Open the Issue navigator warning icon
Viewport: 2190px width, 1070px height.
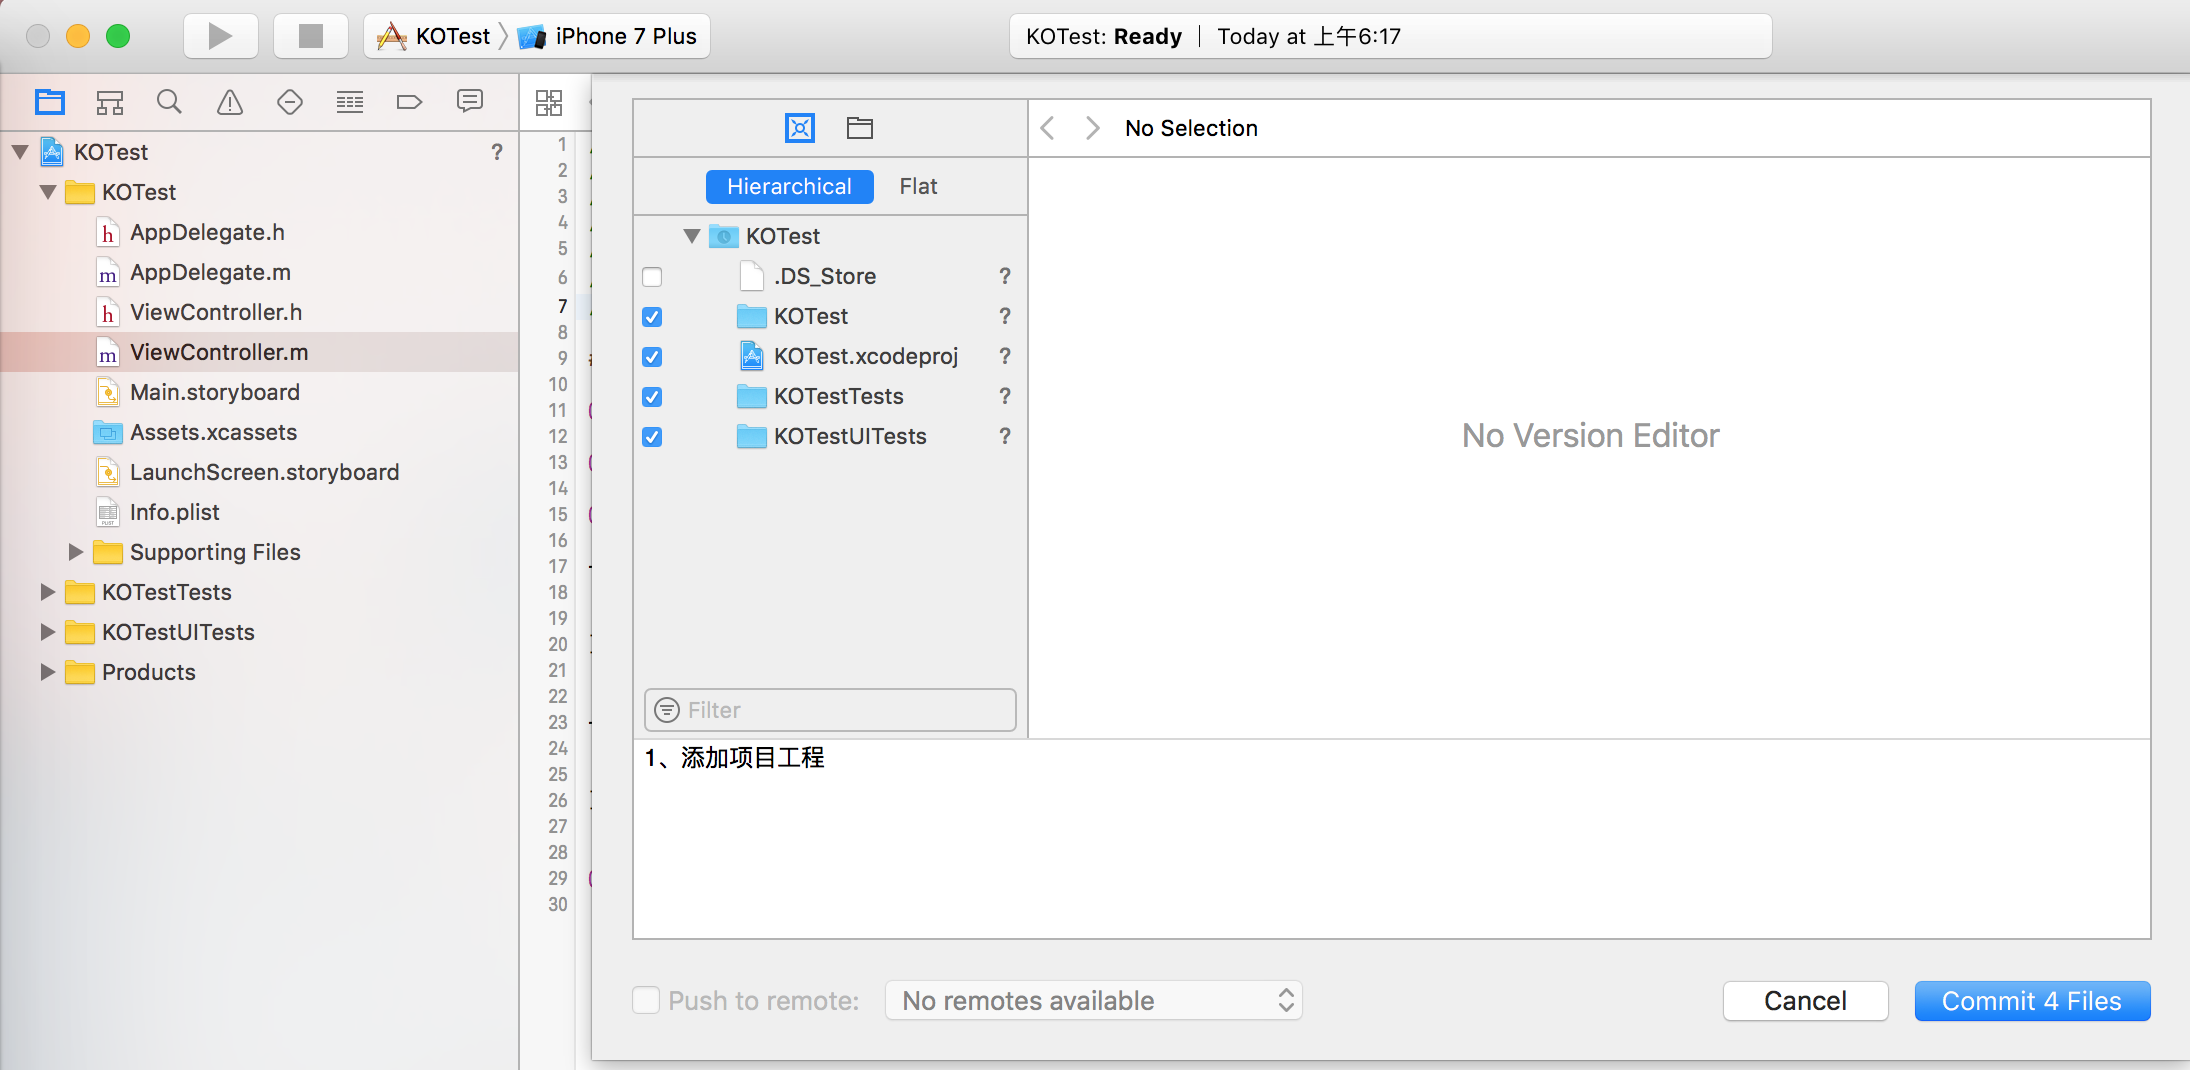point(230,102)
